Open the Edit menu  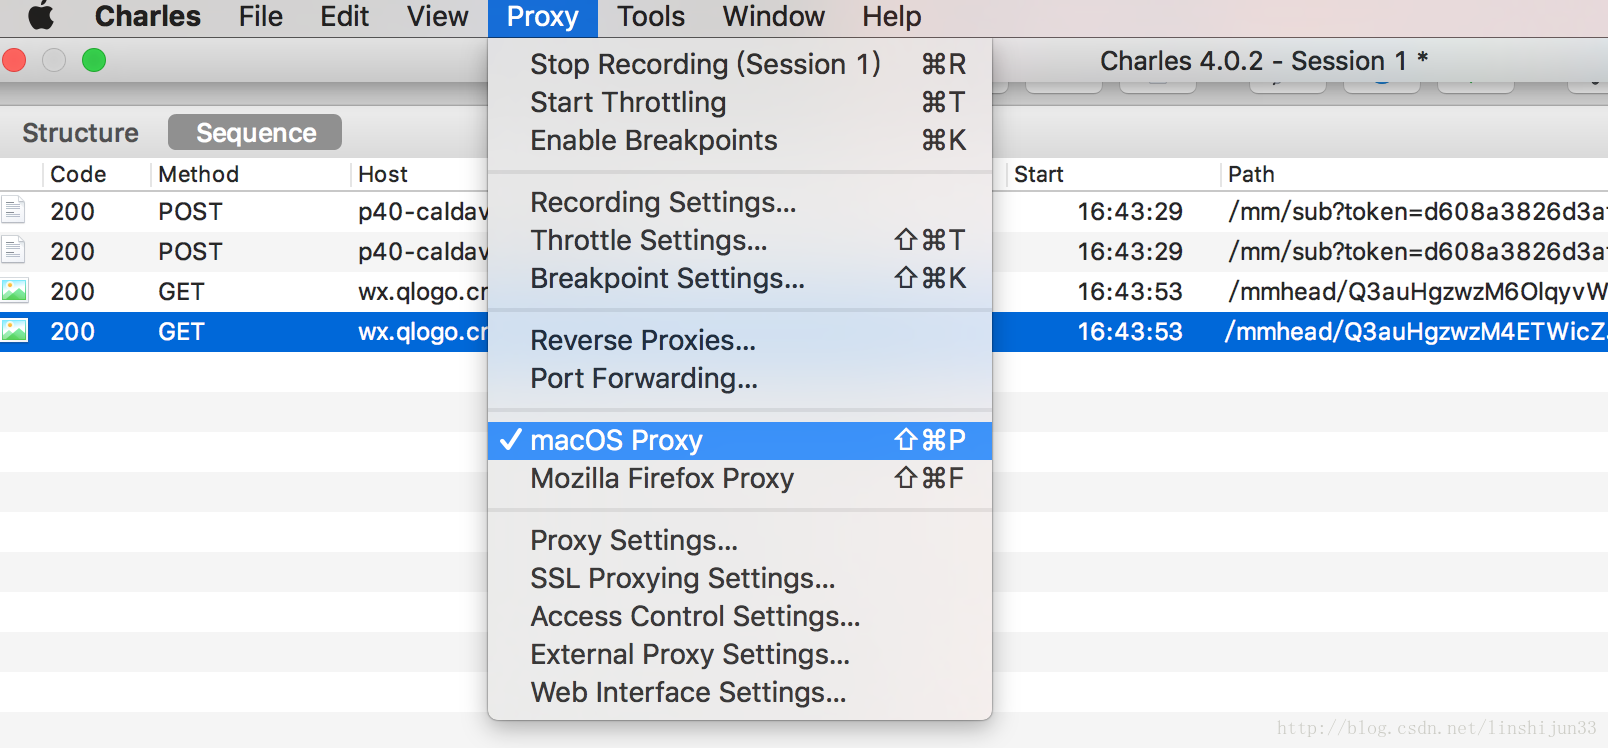click(345, 17)
